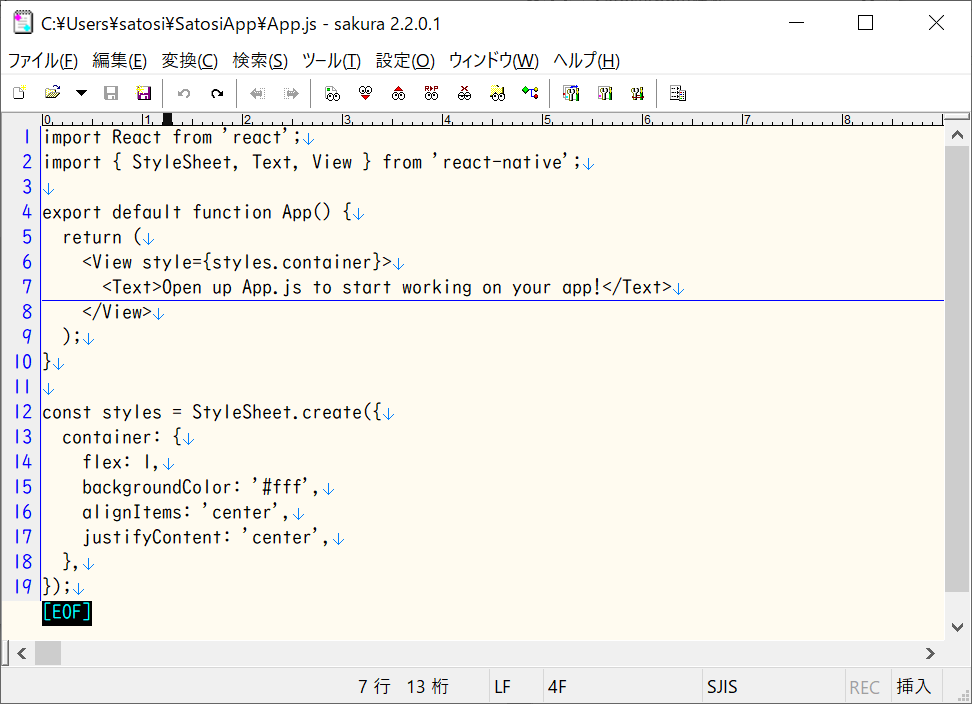972x704 pixels.
Task: Click line number 19 in gutter
Action: coord(23,586)
